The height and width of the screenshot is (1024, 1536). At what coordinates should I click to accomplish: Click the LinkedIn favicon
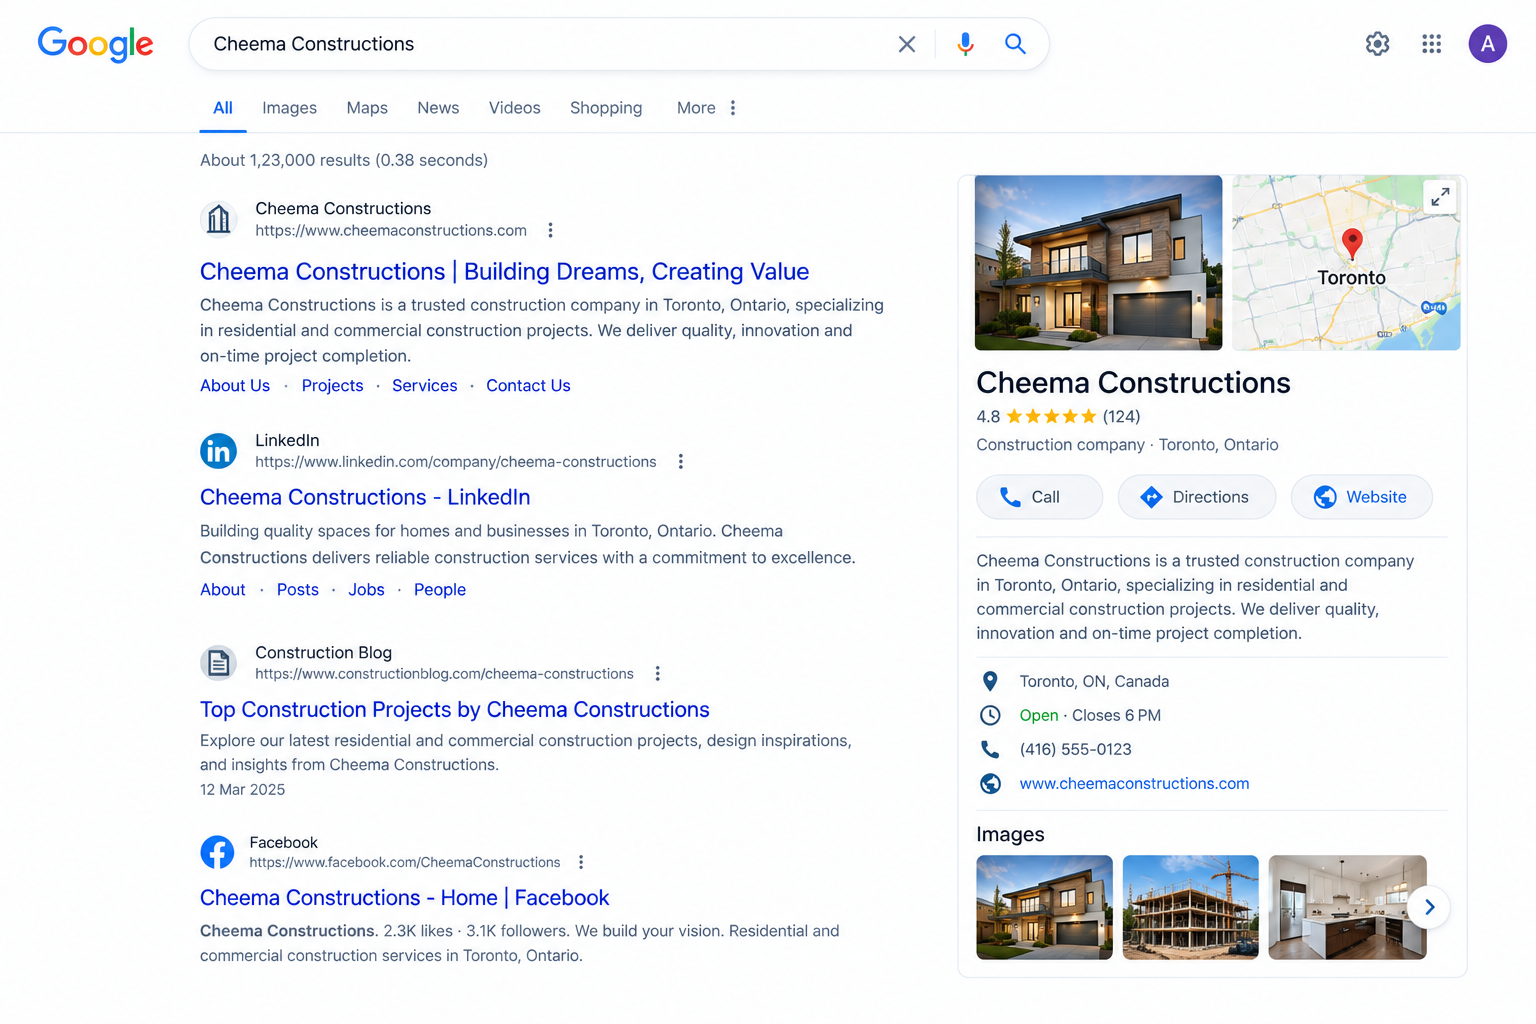coord(219,451)
